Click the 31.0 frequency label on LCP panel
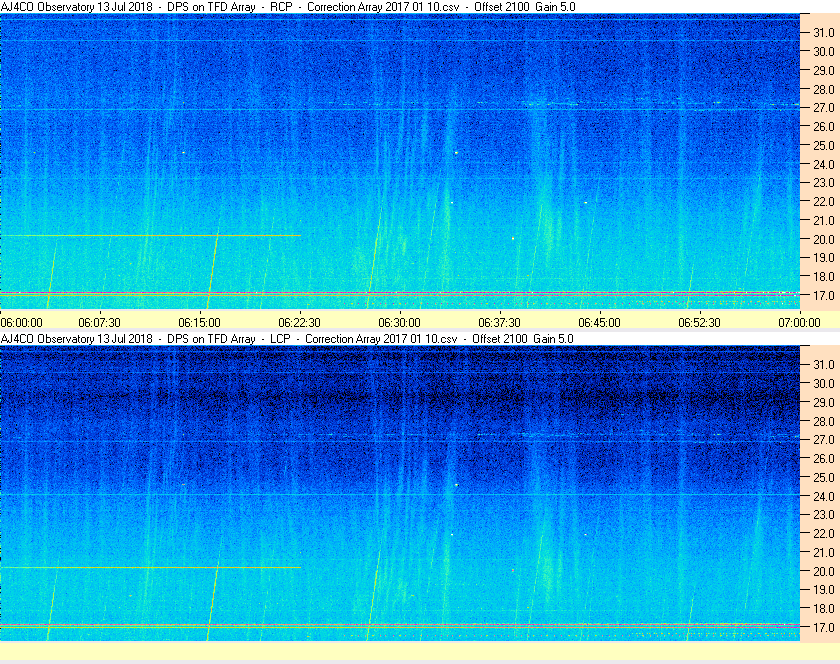 pos(824,364)
